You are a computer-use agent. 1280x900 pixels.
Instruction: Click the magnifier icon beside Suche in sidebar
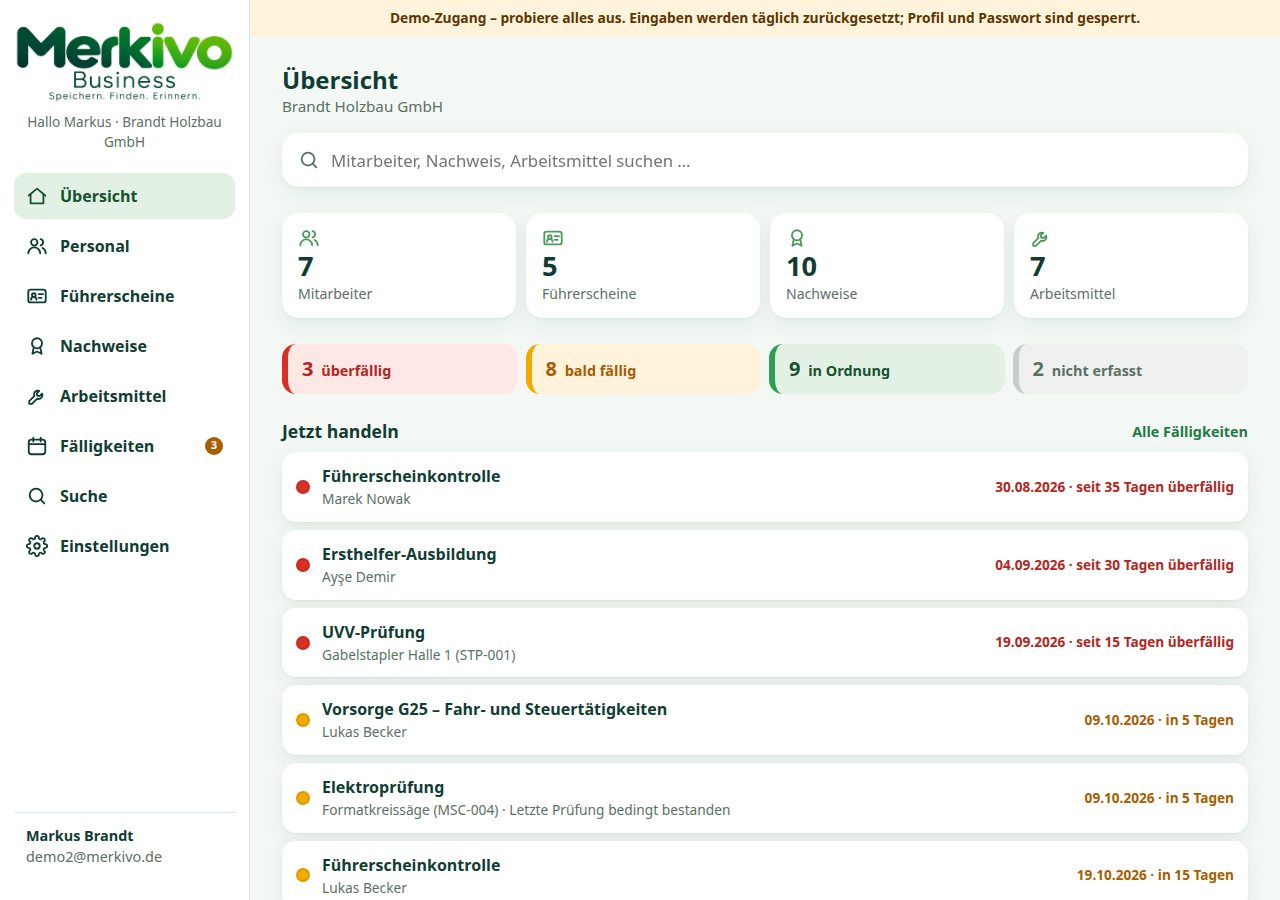click(x=37, y=496)
